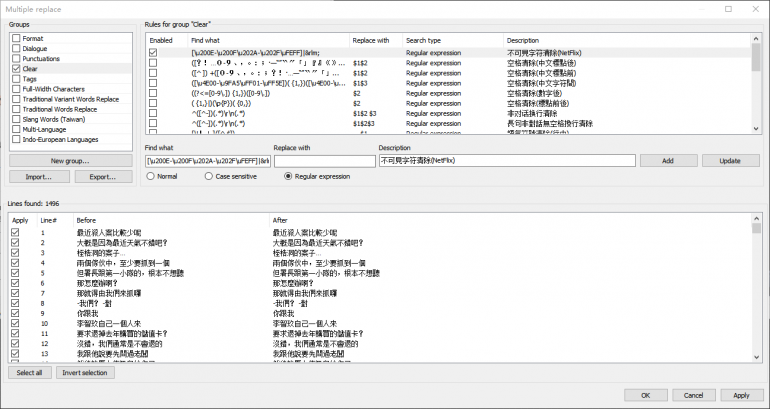The height and width of the screenshot is (409, 770).
Task: Enable Traditional Variant Words Replace checkbox
Action: pyautogui.click(x=16, y=99)
